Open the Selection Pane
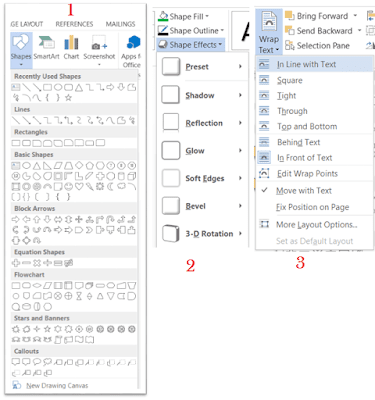375x400 pixels. coord(317,45)
